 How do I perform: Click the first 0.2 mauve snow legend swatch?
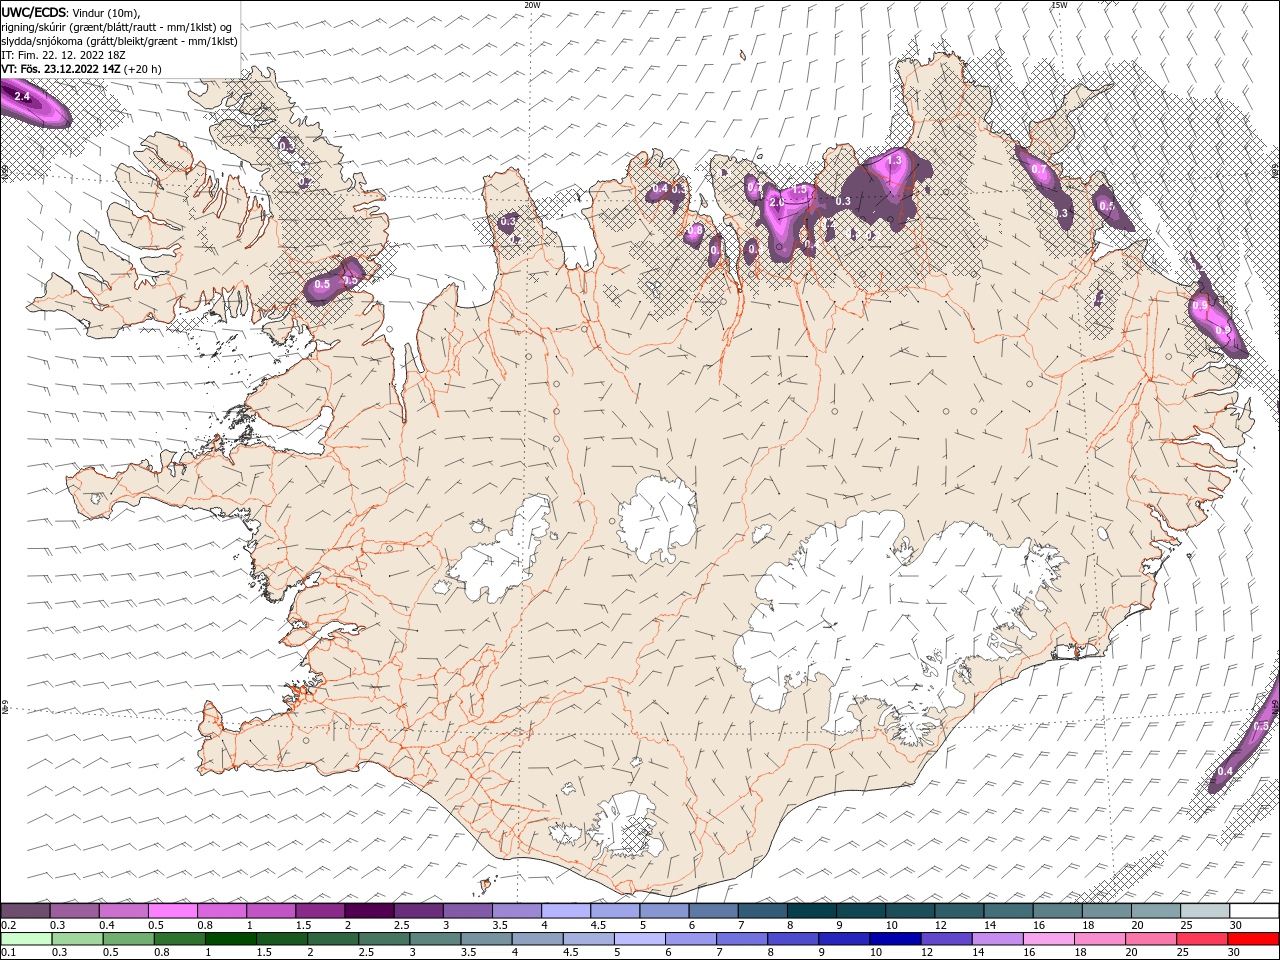pyautogui.click(x=25, y=910)
